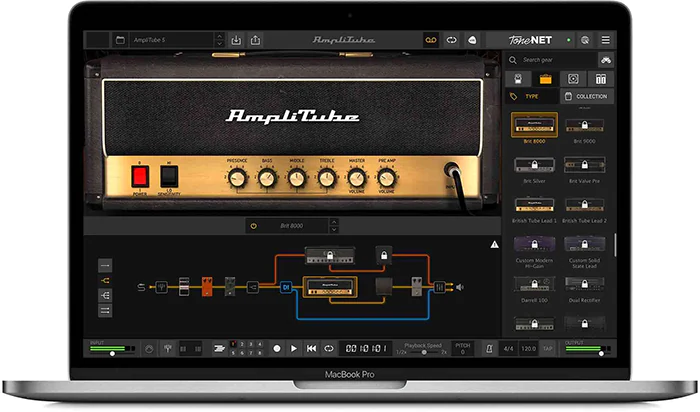Toggle the LO sensitivity switch on amp
The image size is (700, 412).
(169, 177)
